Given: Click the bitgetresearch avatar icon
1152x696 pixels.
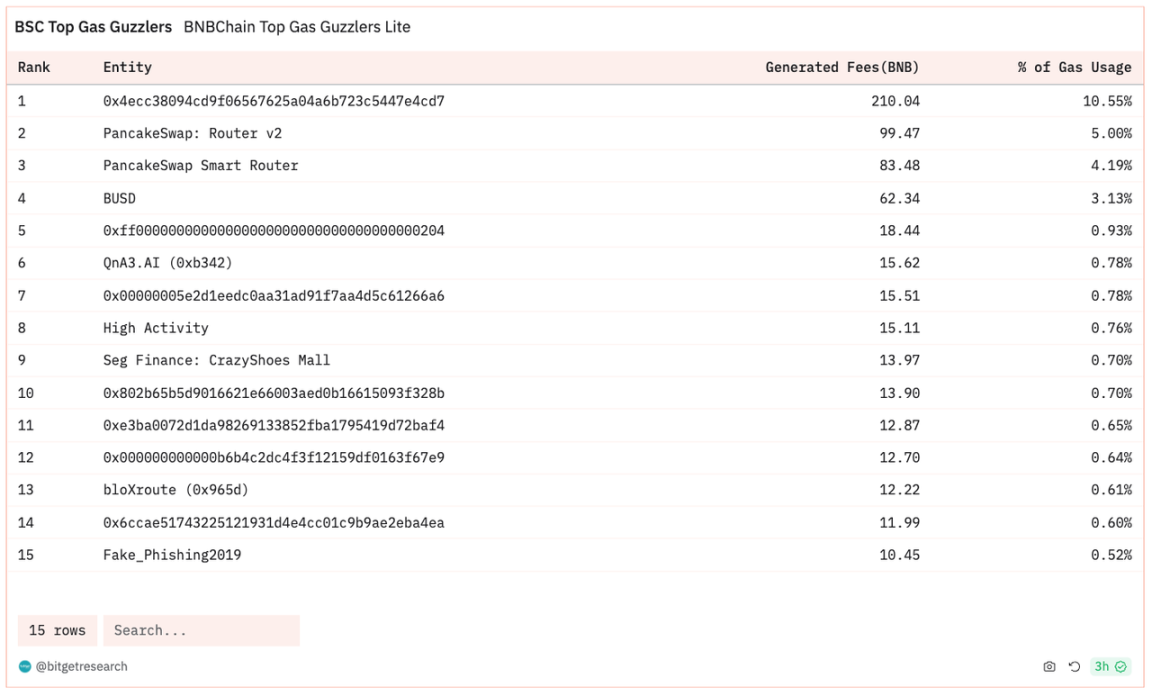Looking at the screenshot, I should pos(25,667).
